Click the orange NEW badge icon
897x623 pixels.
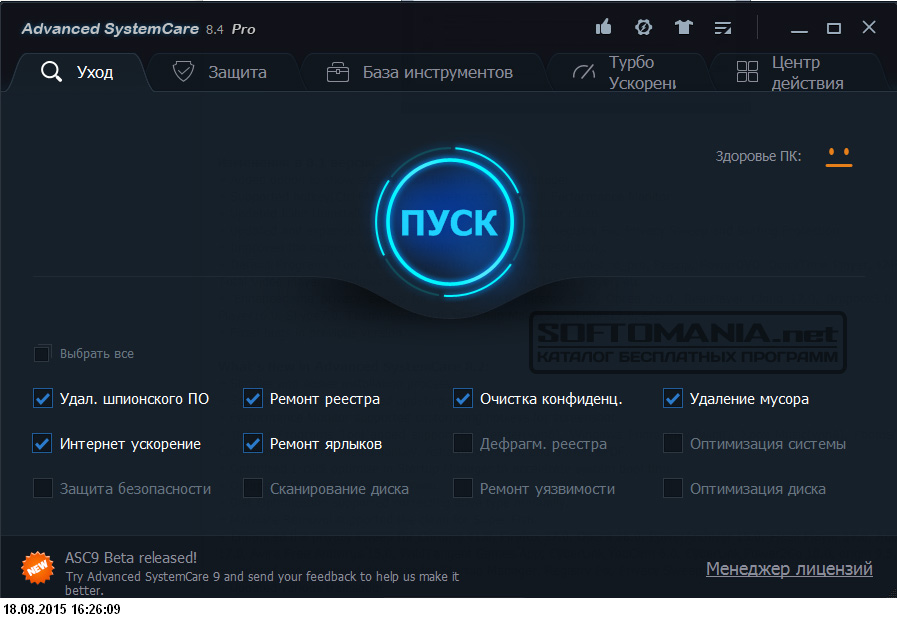(x=38, y=568)
